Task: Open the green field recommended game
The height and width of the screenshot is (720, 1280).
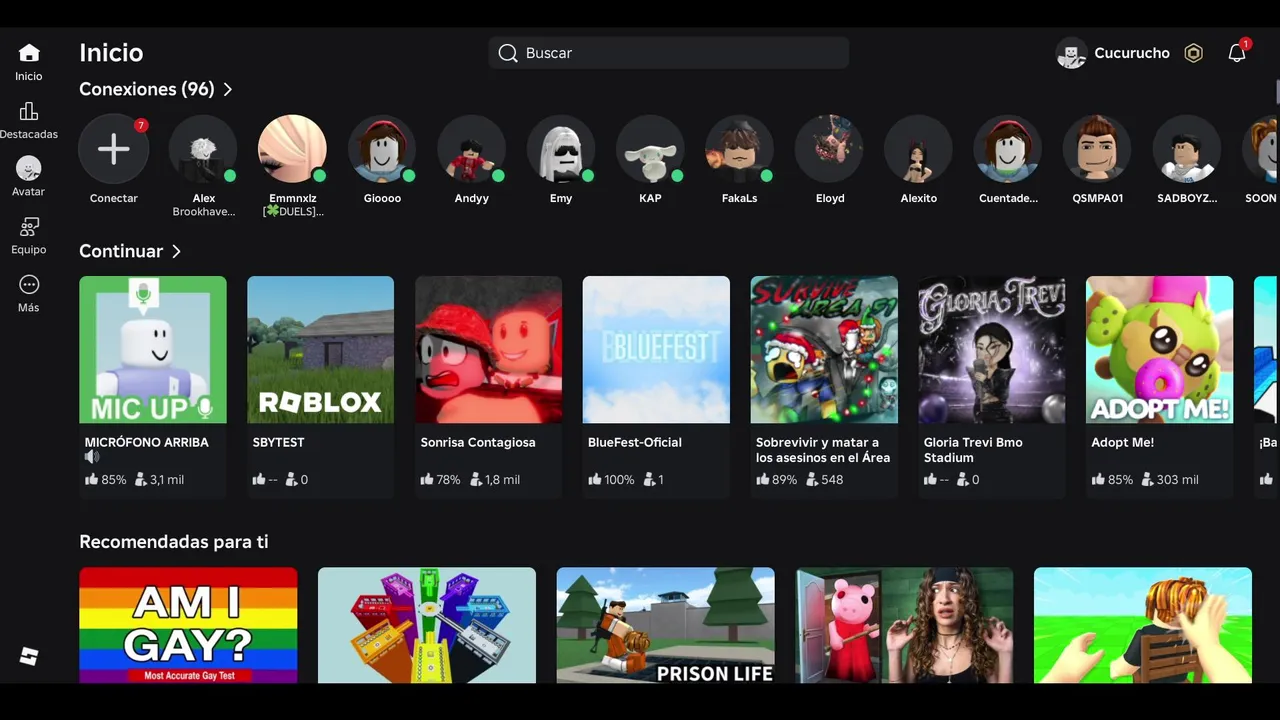Action: 1143,625
